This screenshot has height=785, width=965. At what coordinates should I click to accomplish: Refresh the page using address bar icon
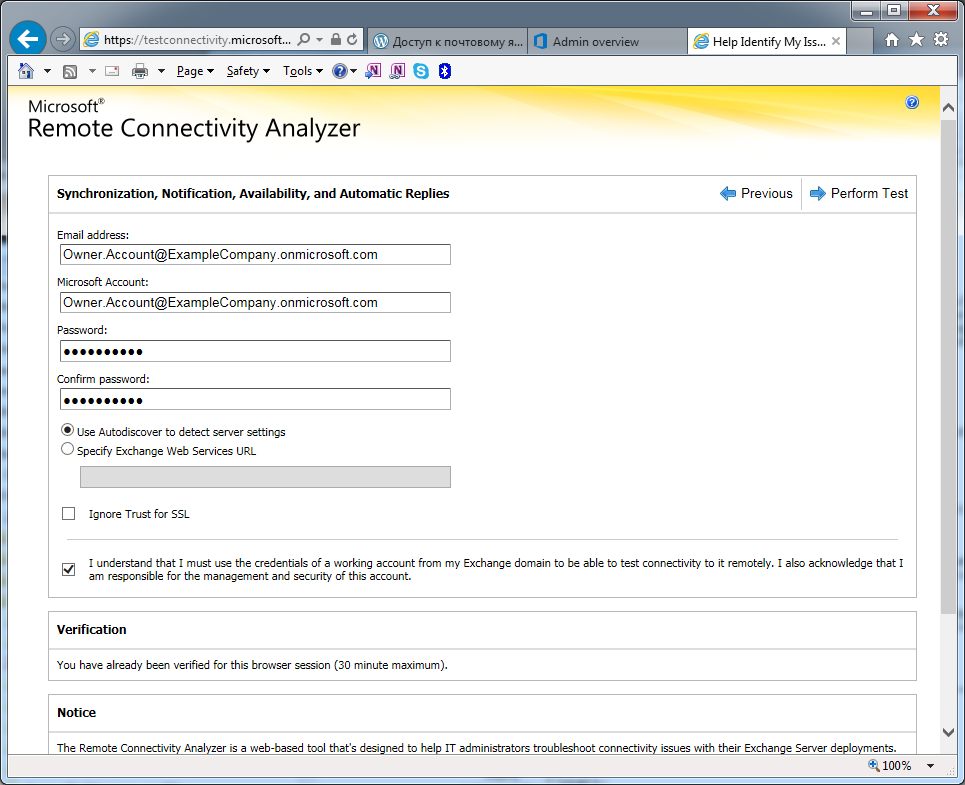click(352, 40)
